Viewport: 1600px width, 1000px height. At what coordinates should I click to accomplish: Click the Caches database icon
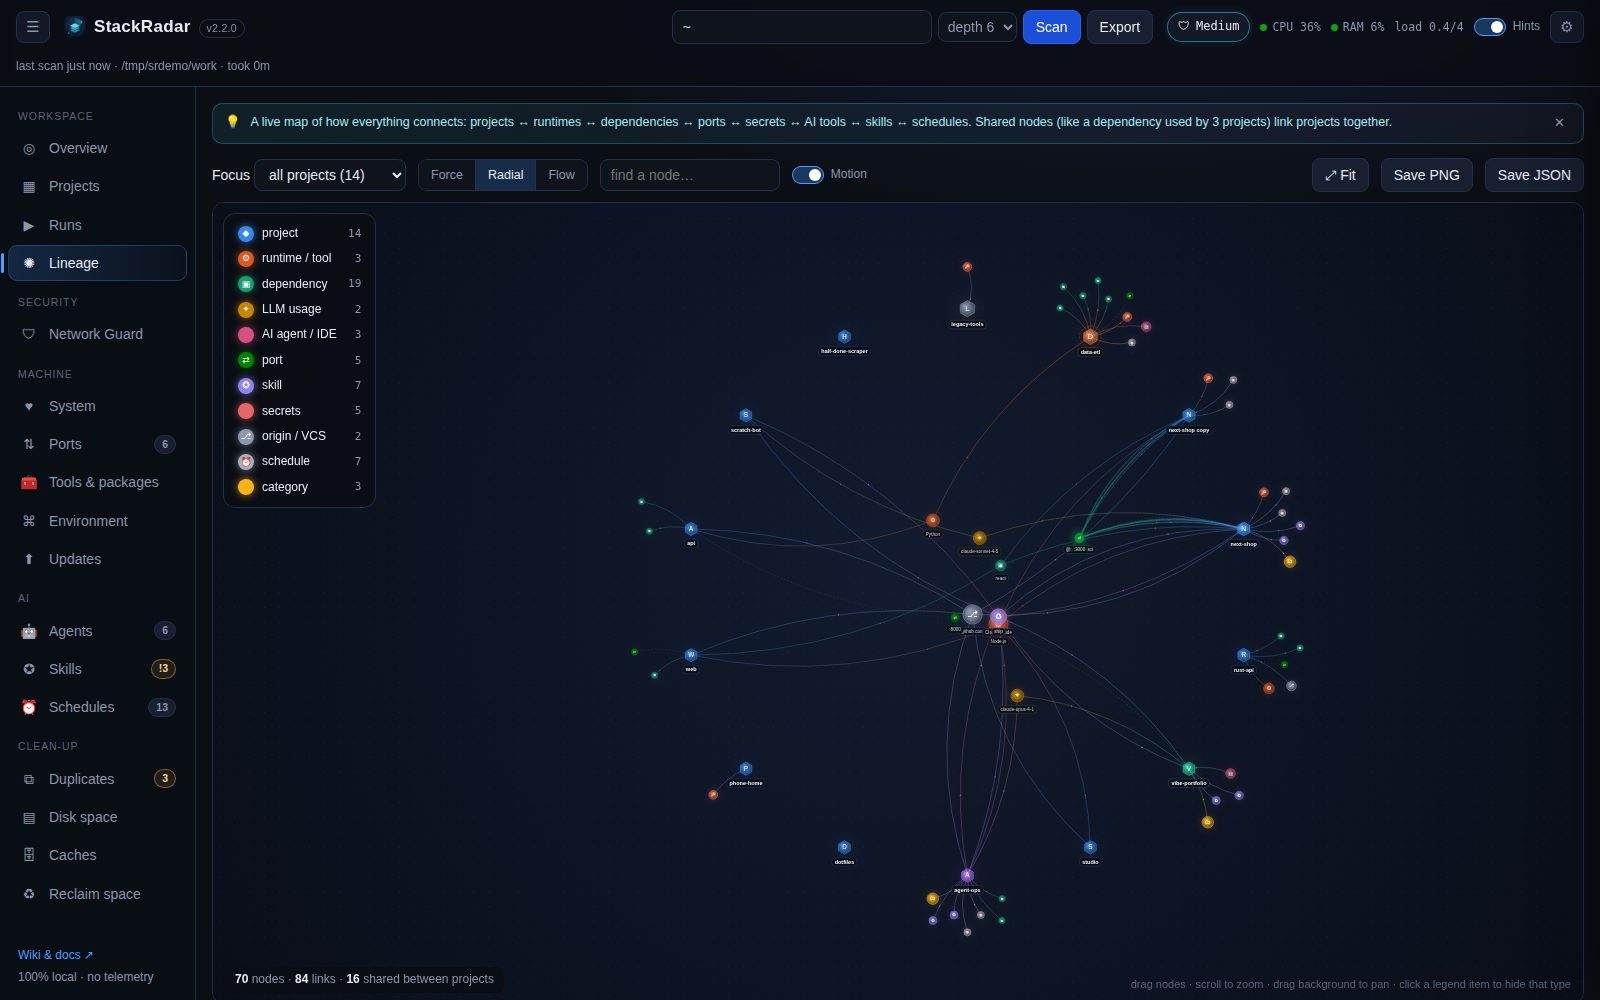pos(29,855)
